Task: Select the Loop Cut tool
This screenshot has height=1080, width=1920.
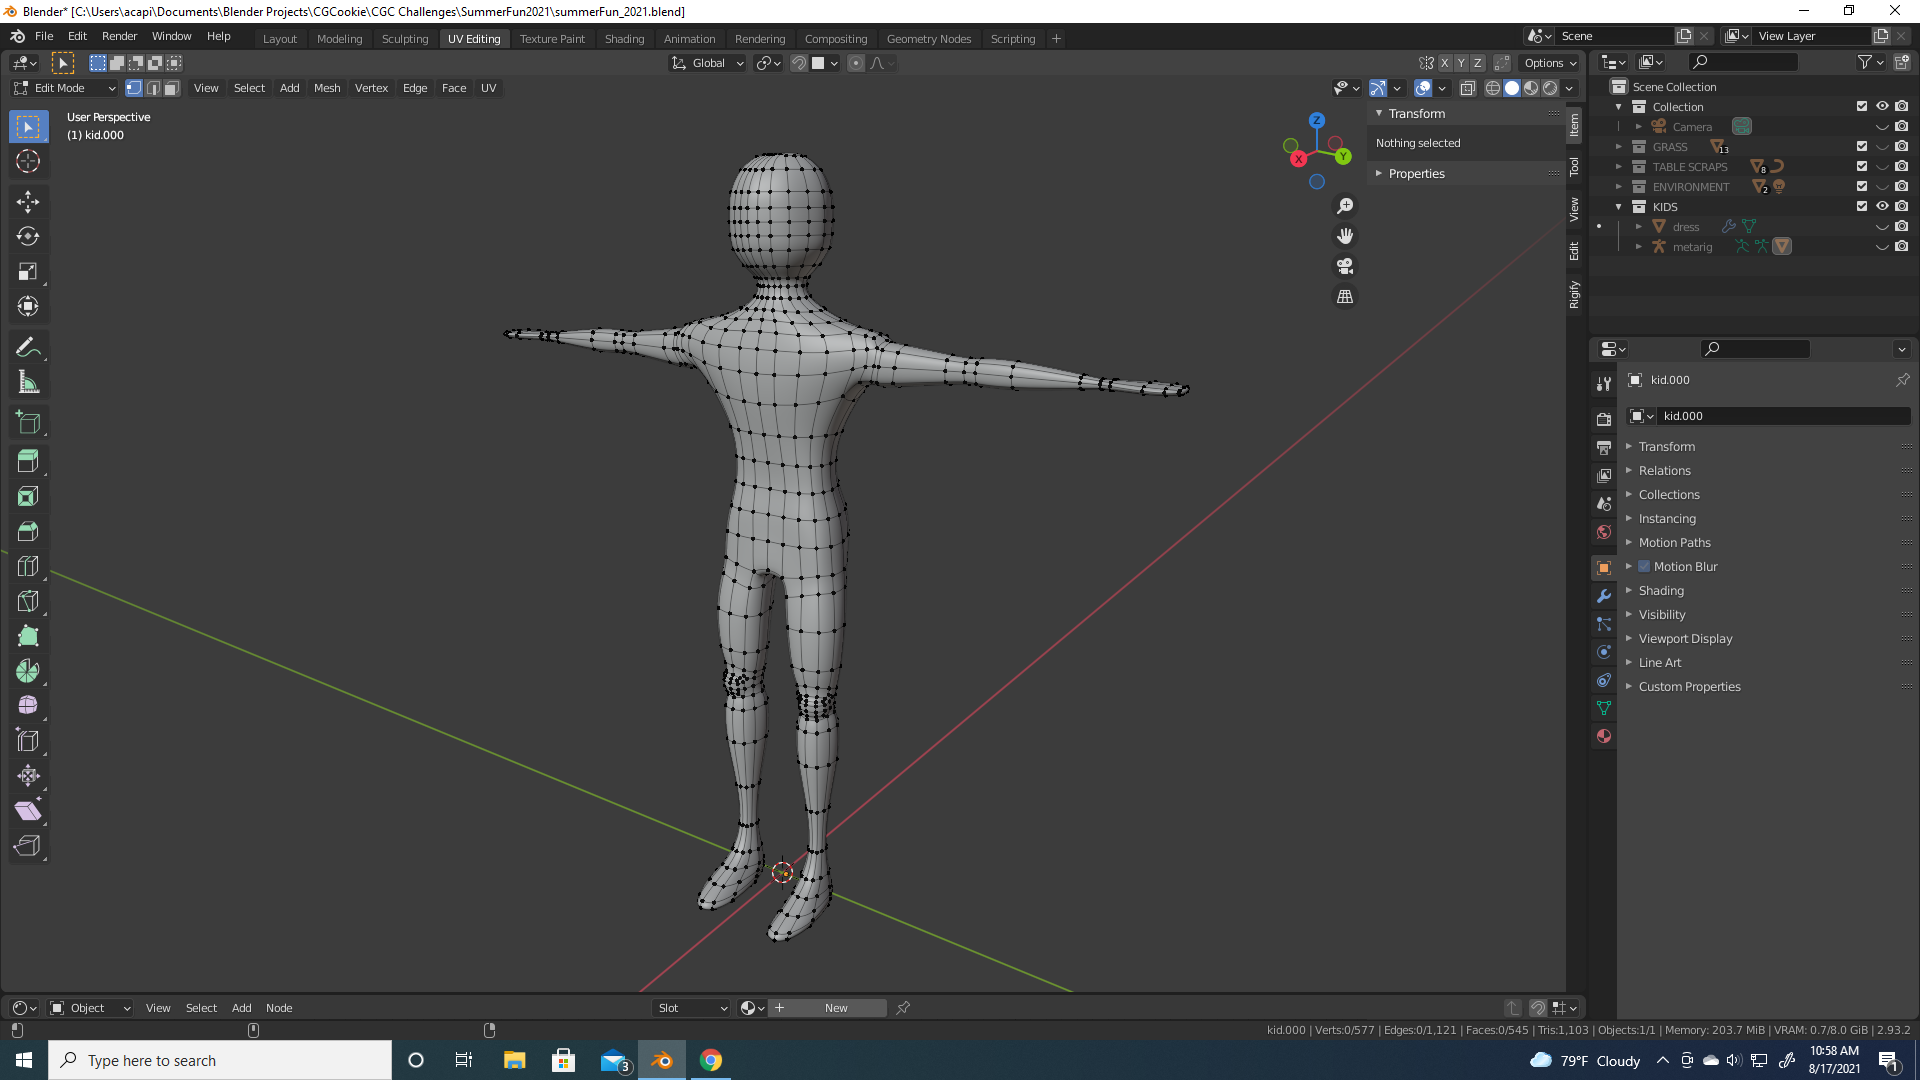Action: [28, 566]
